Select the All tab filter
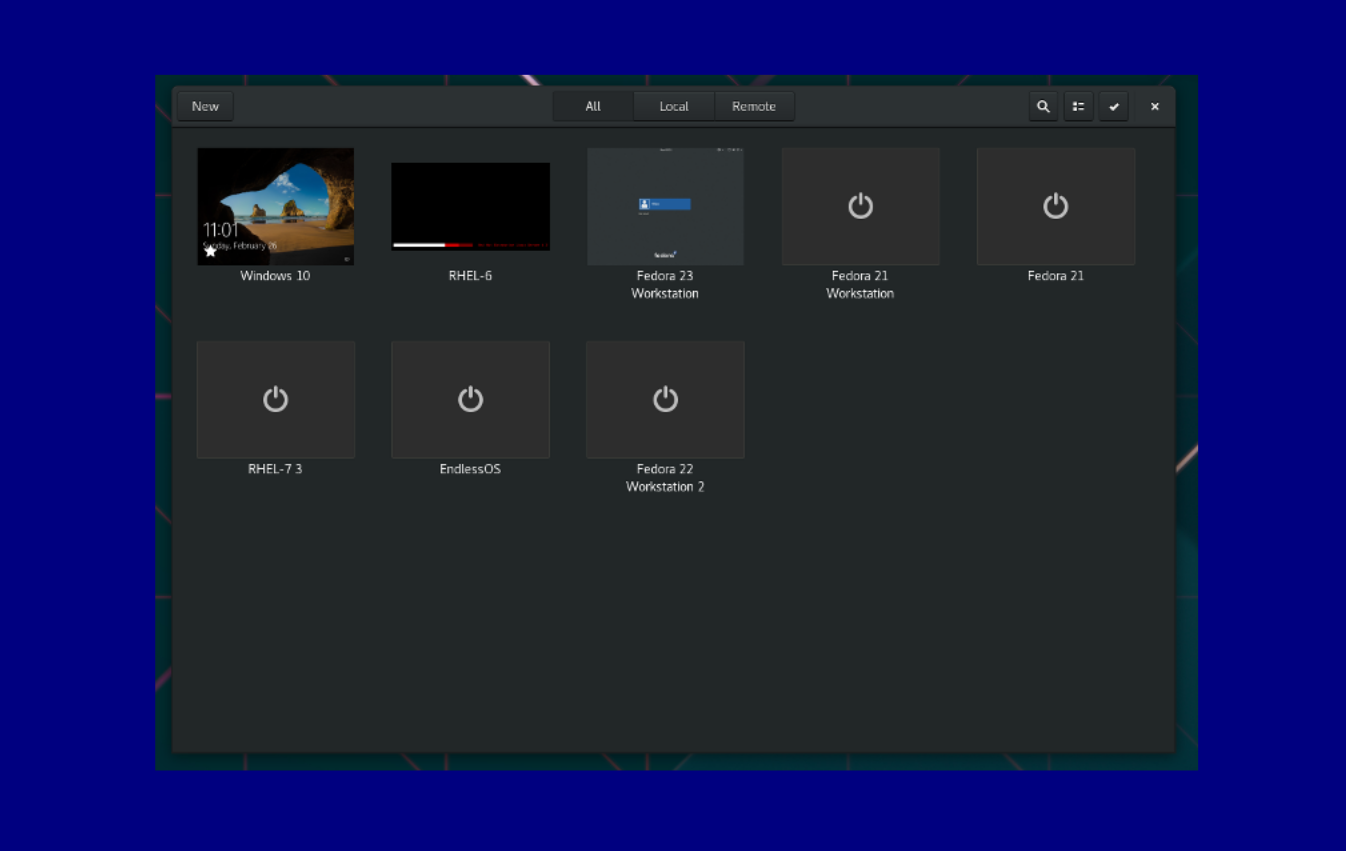 [593, 106]
